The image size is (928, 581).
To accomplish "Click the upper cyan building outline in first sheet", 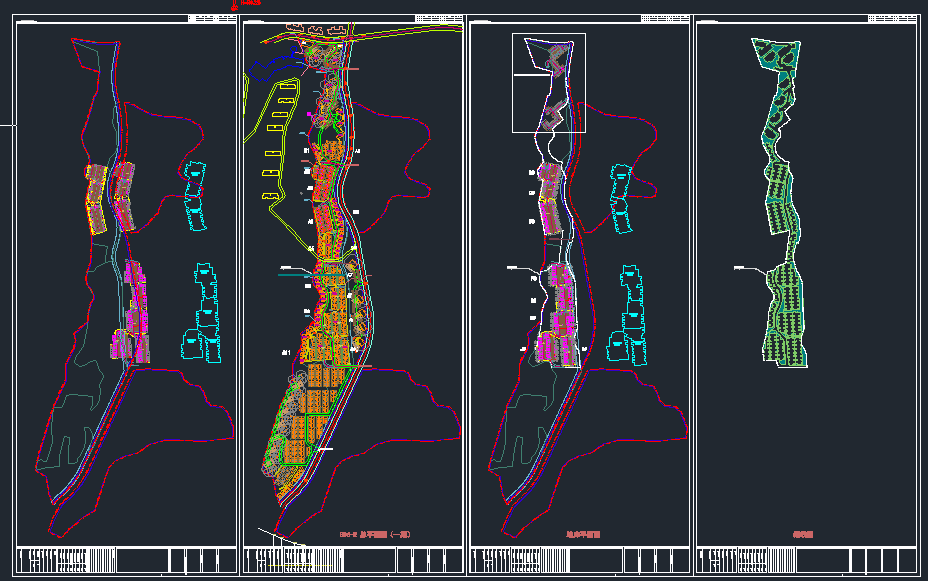I will [x=196, y=194].
